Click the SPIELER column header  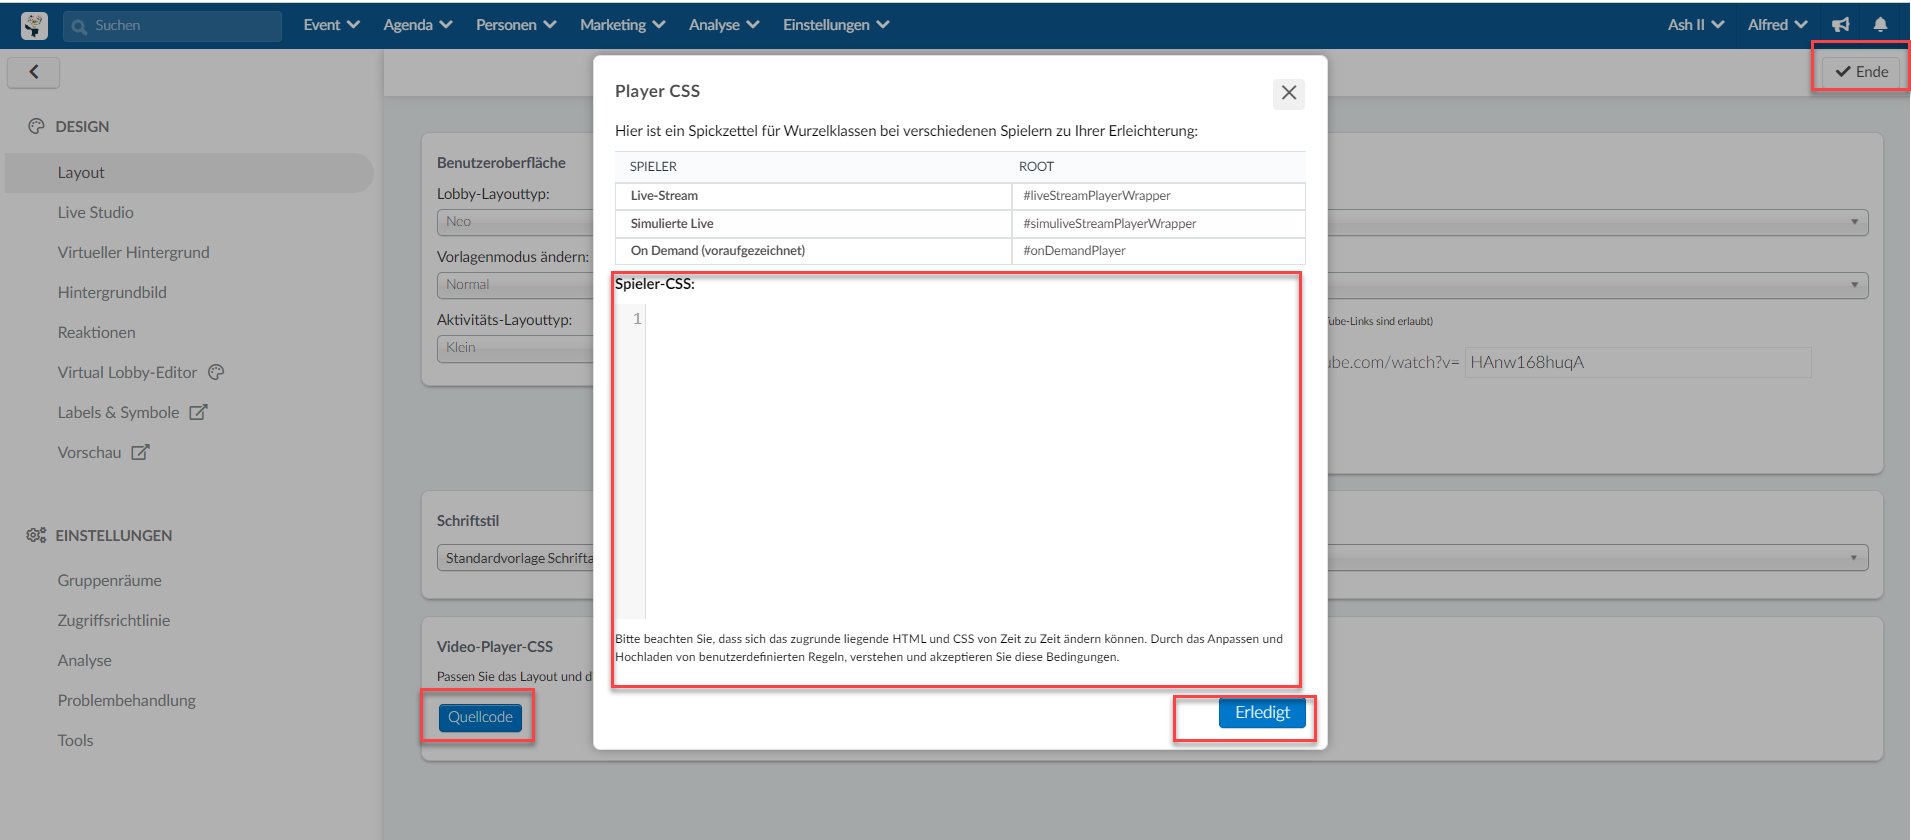coord(653,167)
